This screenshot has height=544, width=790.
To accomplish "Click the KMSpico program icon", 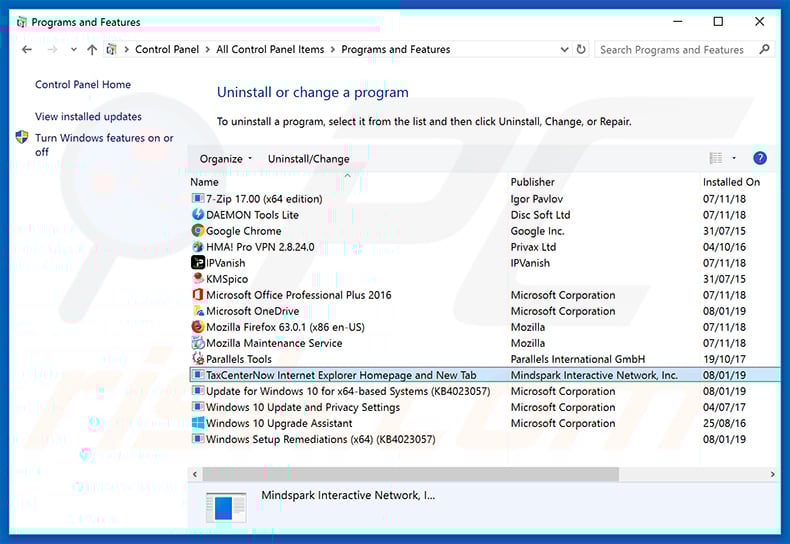I will coord(198,279).
